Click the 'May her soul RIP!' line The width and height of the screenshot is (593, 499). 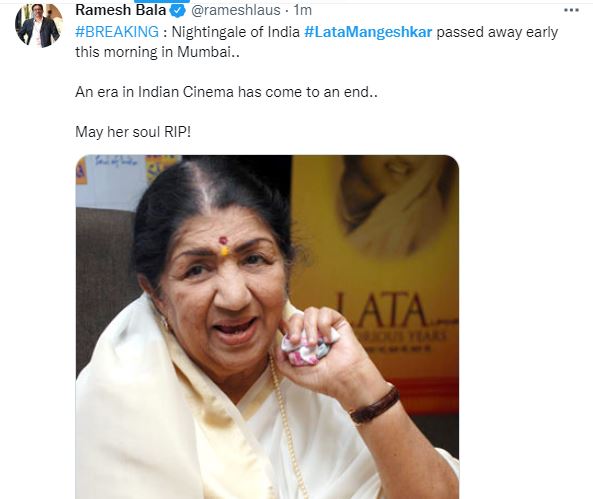tap(133, 132)
